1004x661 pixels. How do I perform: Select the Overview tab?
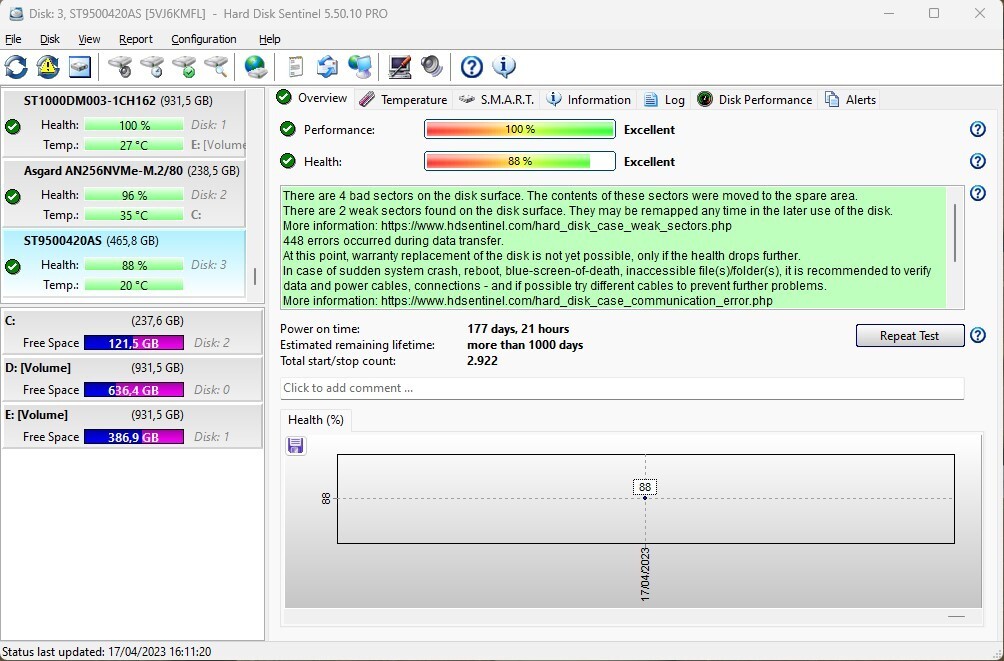tap(312, 98)
